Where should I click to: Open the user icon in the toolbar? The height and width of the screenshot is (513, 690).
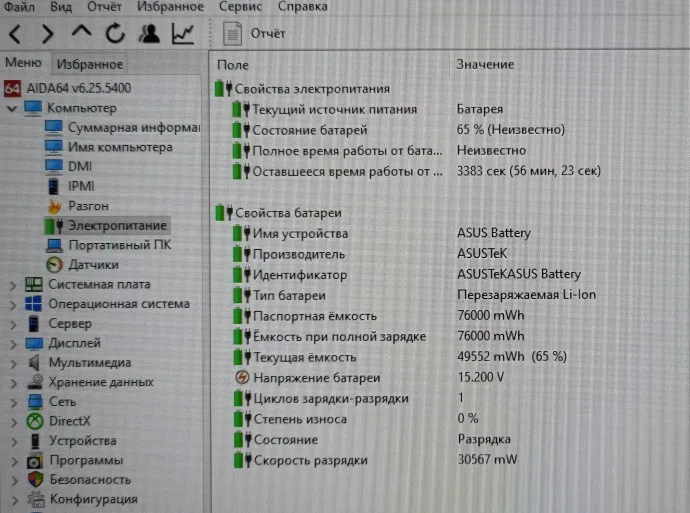coord(149,33)
